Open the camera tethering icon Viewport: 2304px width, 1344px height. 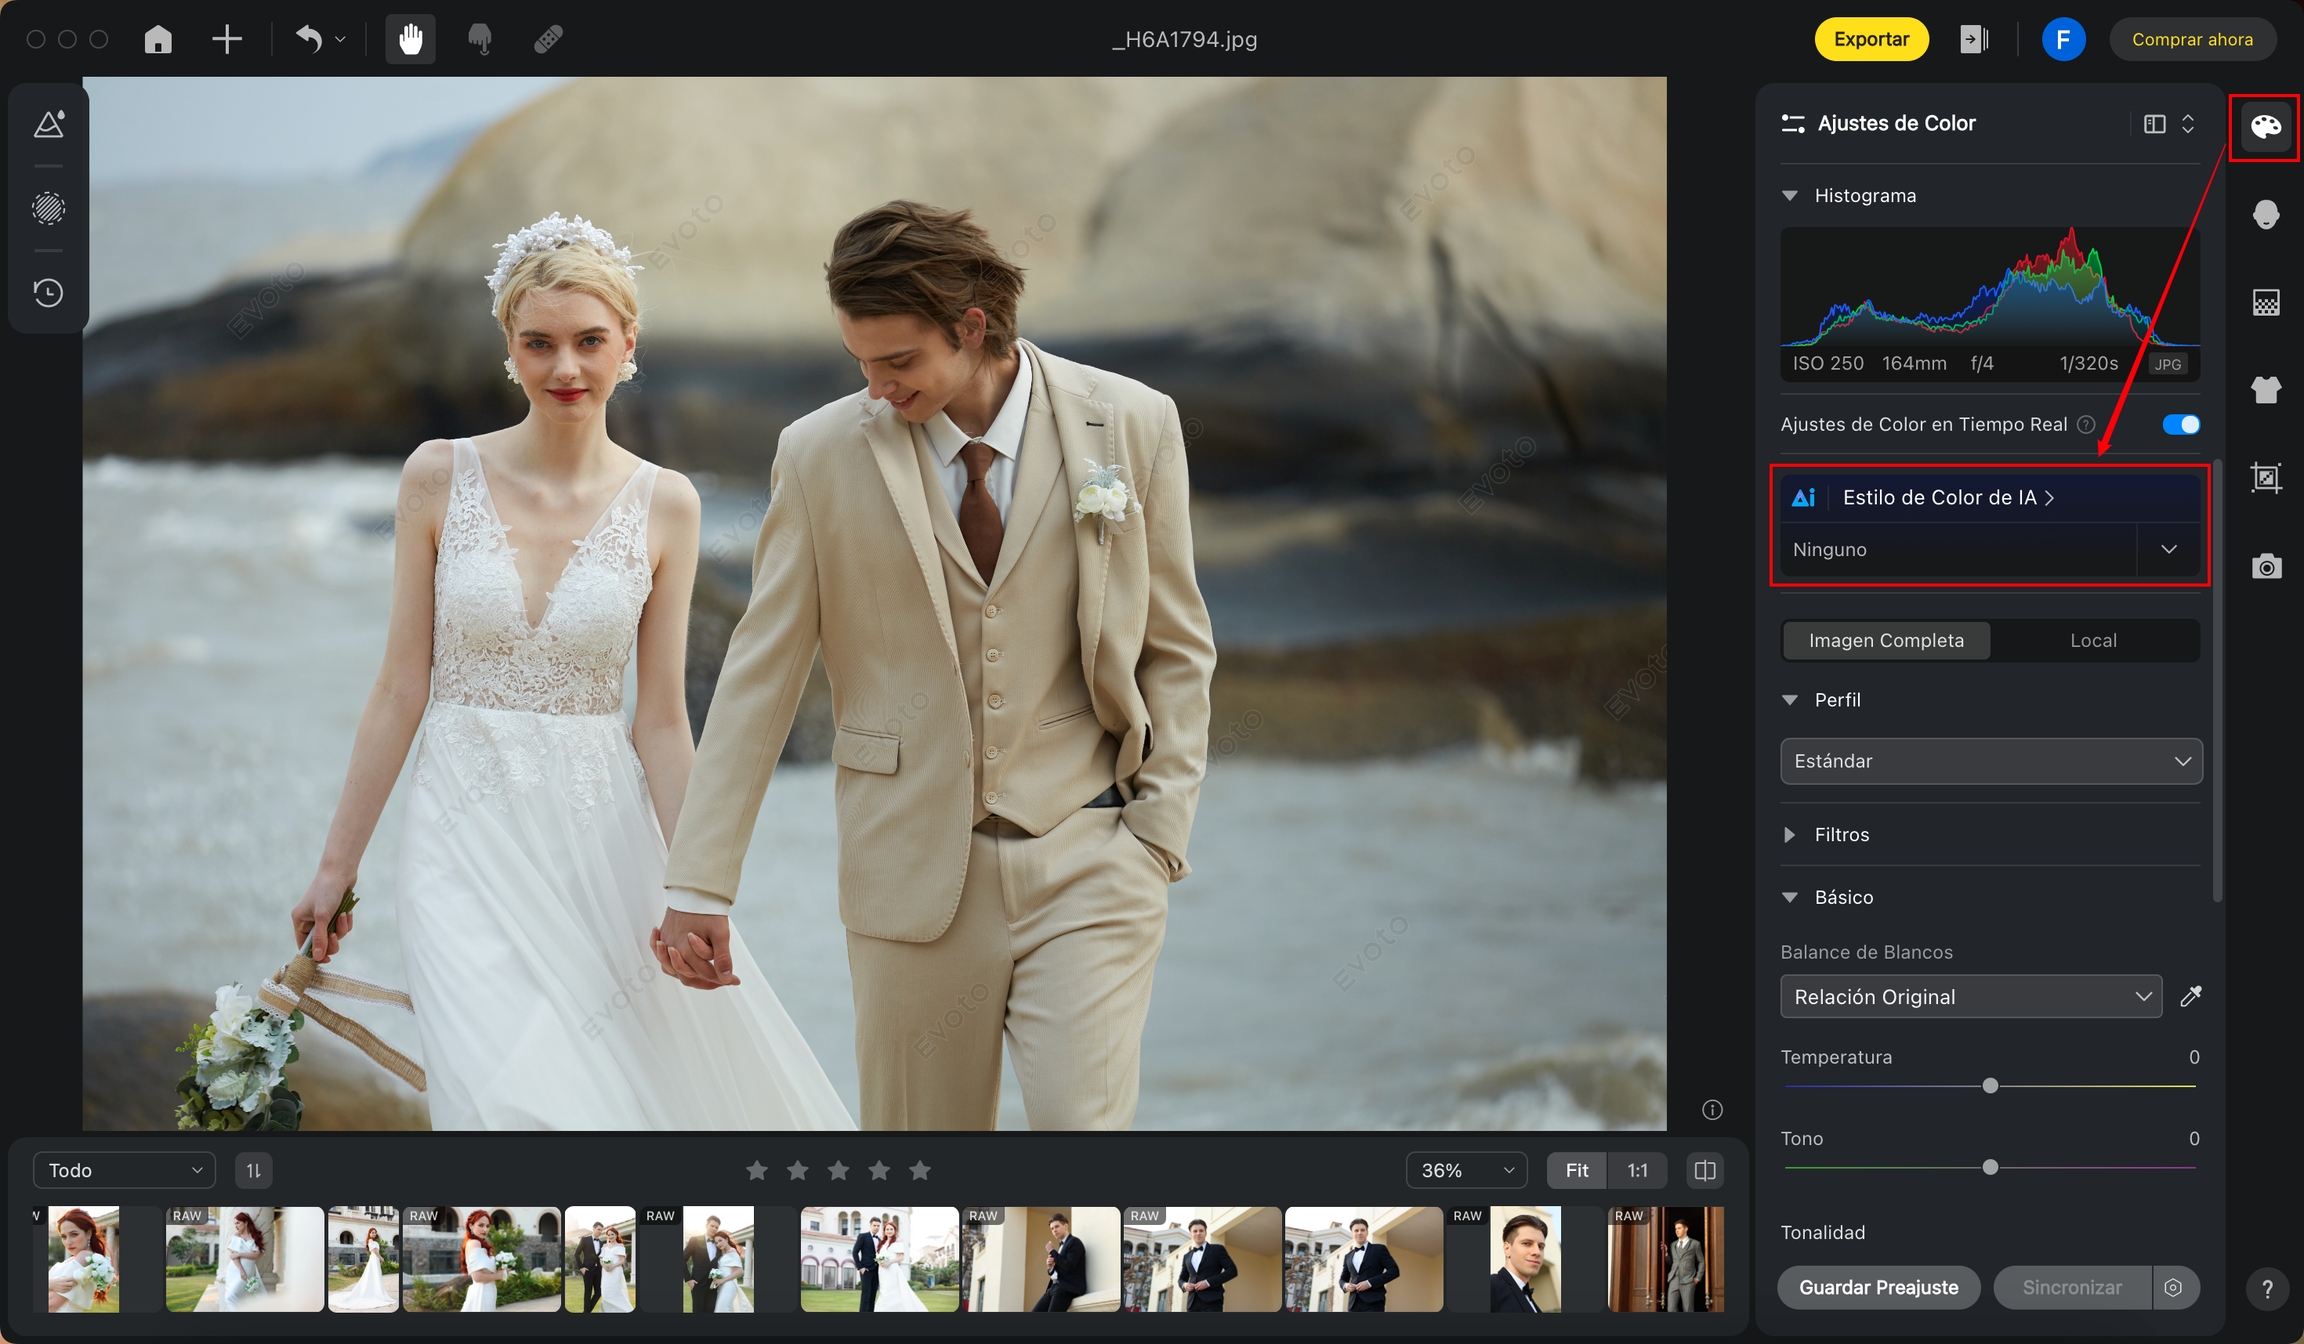click(x=2265, y=566)
